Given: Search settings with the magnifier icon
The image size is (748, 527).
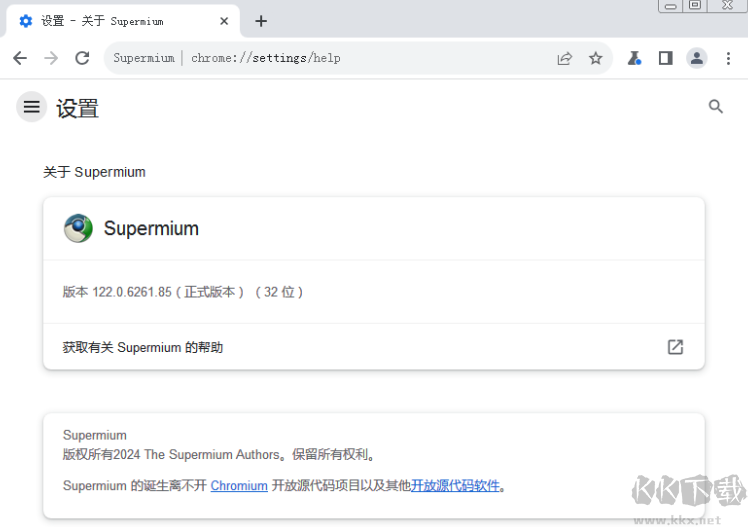Looking at the screenshot, I should point(716,106).
